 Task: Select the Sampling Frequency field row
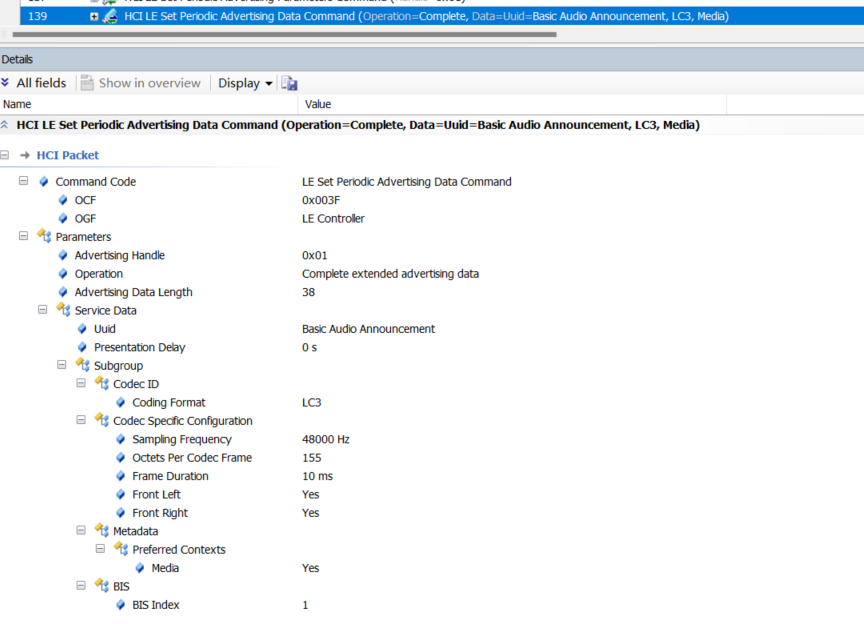click(181, 439)
